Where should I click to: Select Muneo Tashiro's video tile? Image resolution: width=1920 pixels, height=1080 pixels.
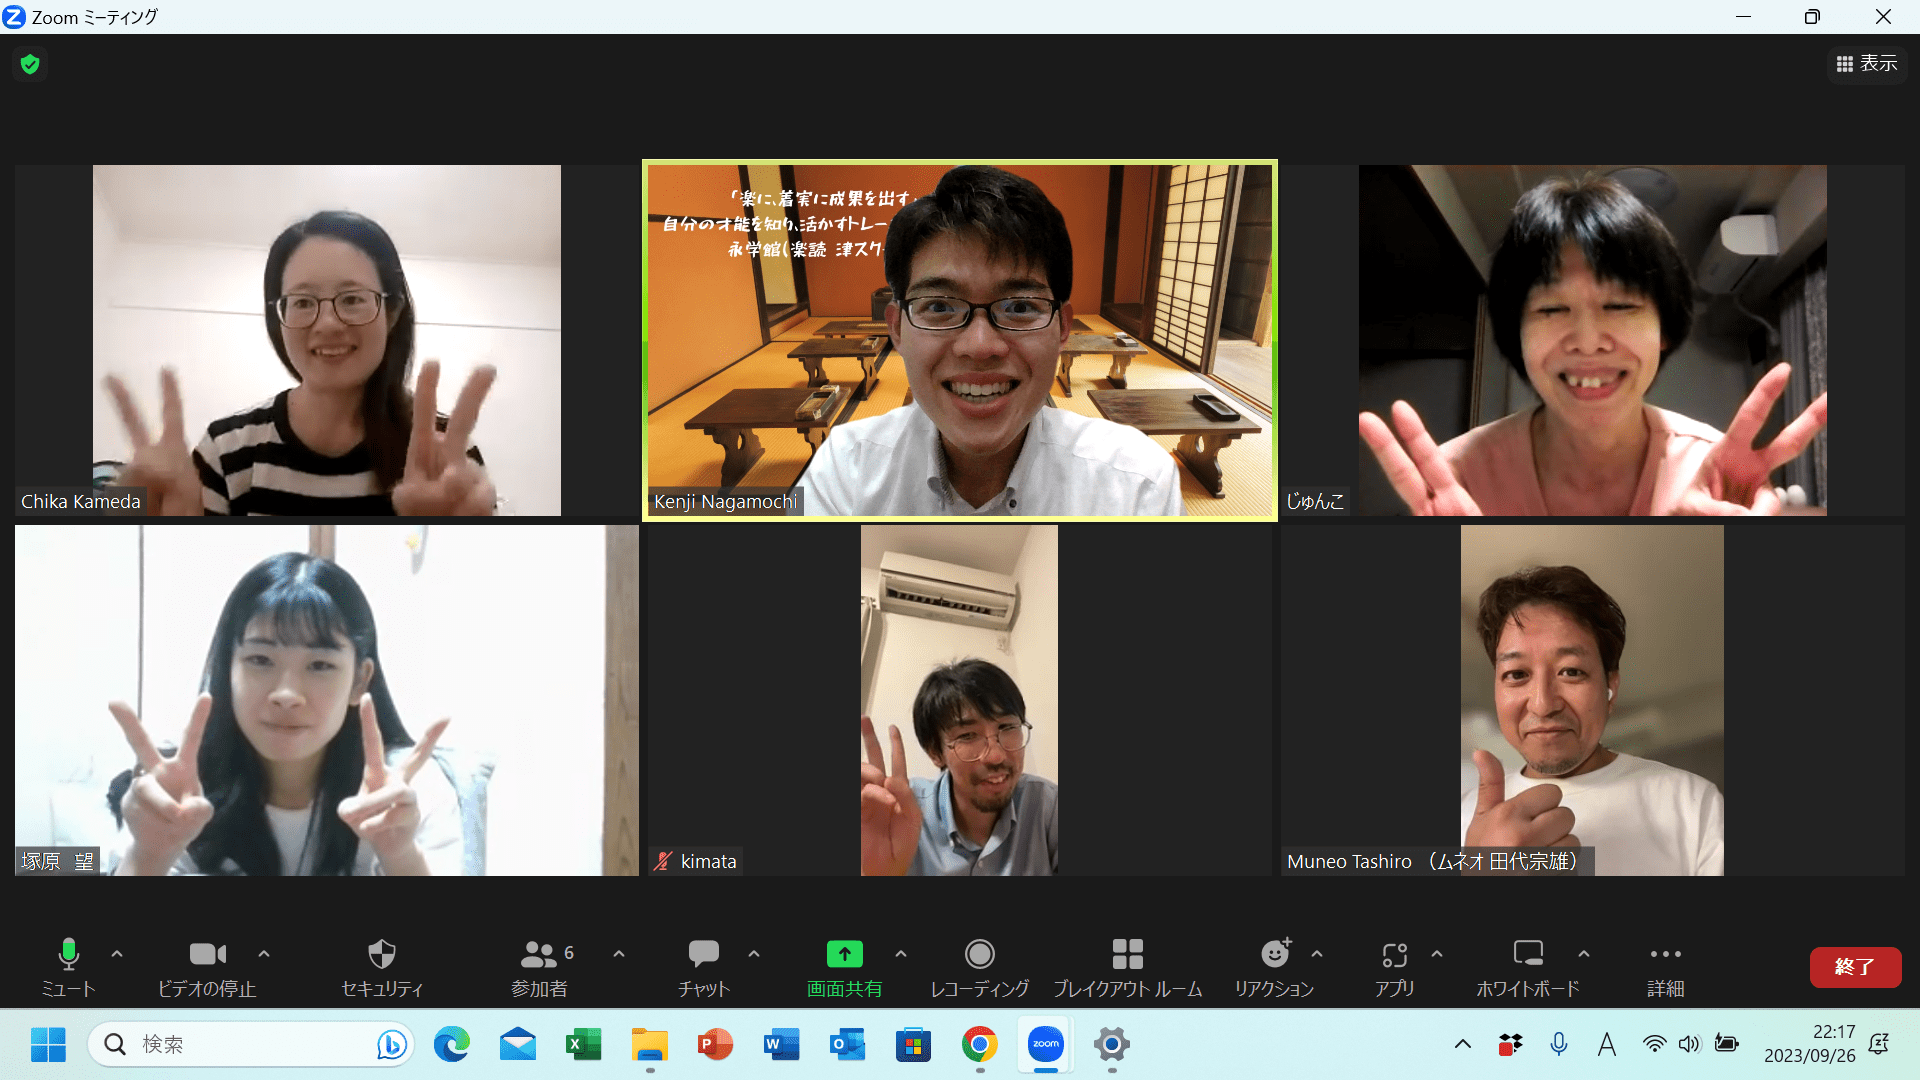(1592, 700)
